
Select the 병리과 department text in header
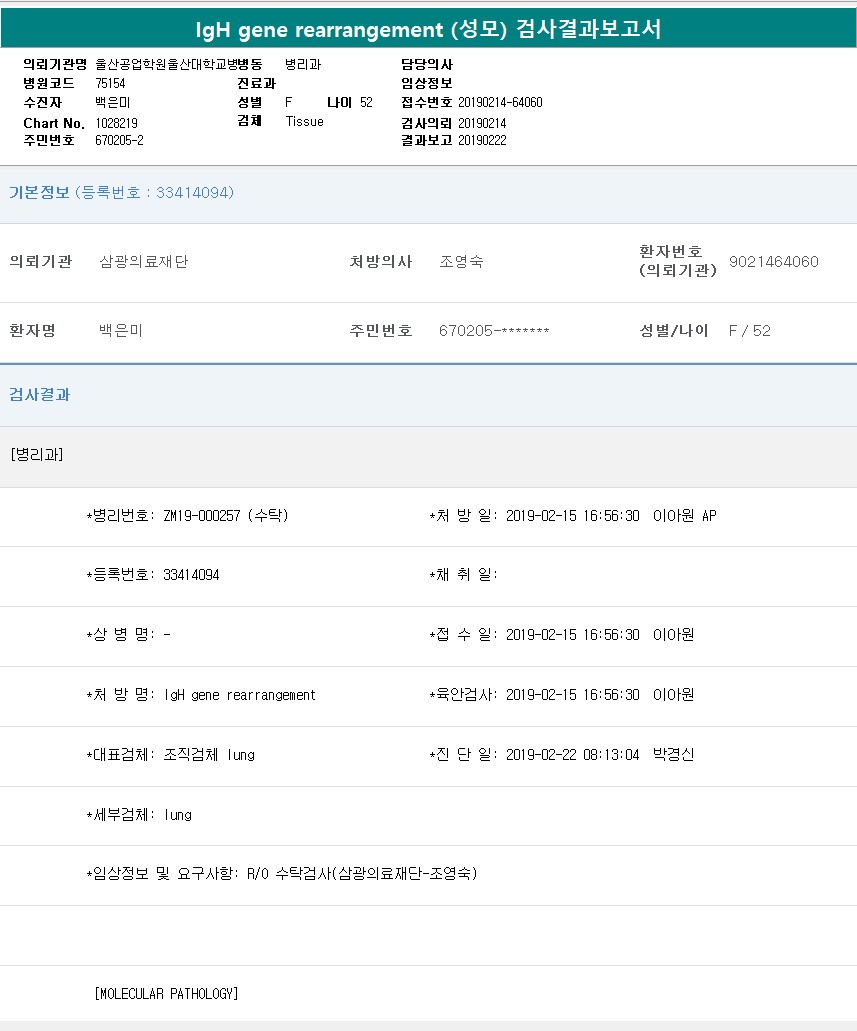coord(303,64)
